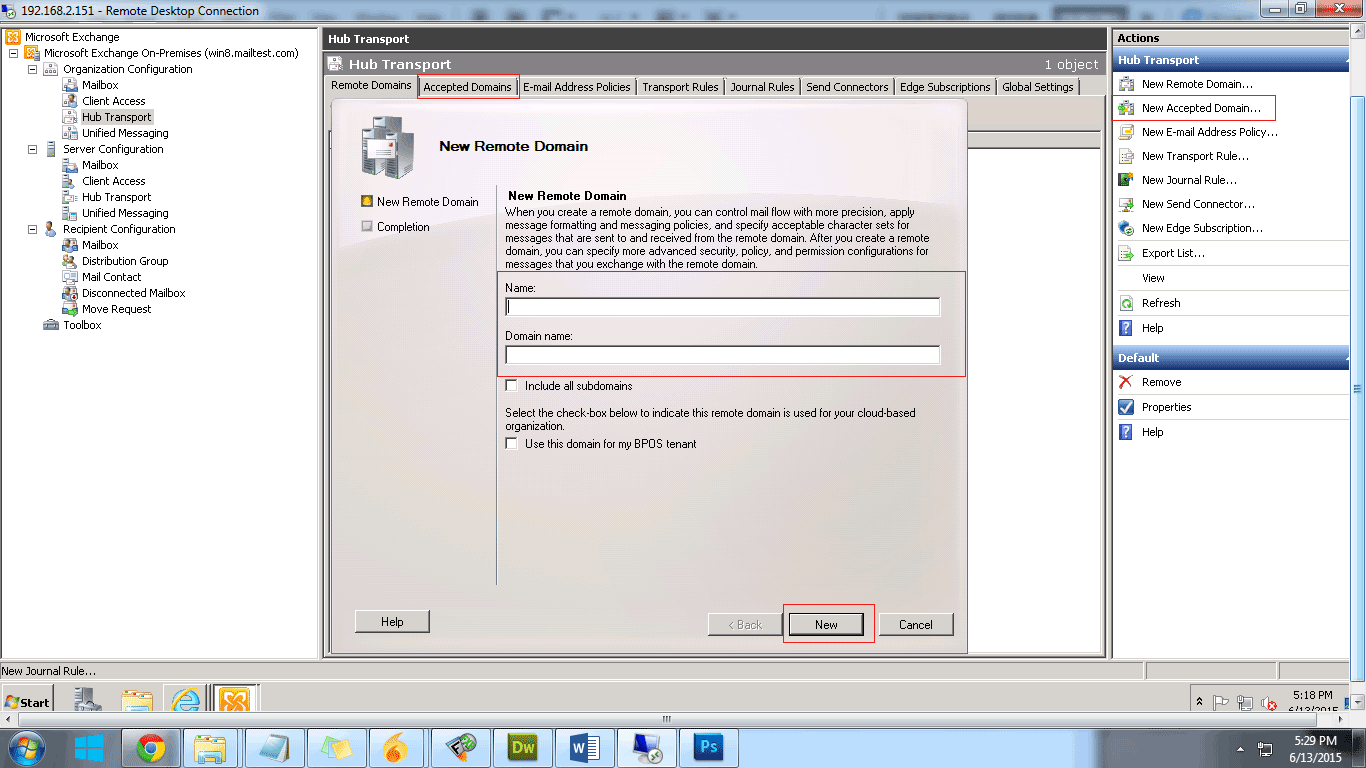Click the horizontal scrollbar of remote session
The width and height of the screenshot is (1366, 768).
click(x=668, y=718)
